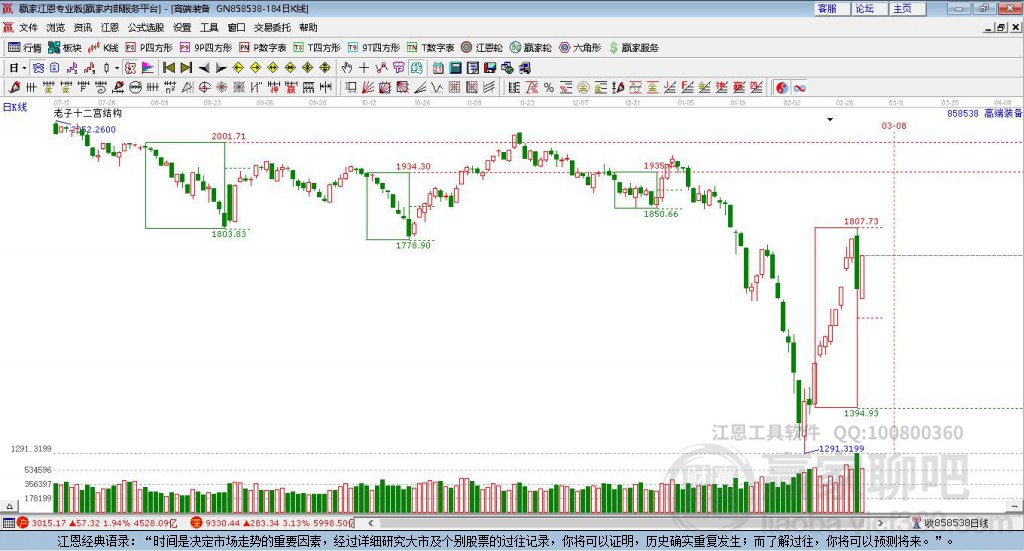Open the 9P四方形 tool
Image resolution: width=1024 pixels, height=551 pixels.
206,48
